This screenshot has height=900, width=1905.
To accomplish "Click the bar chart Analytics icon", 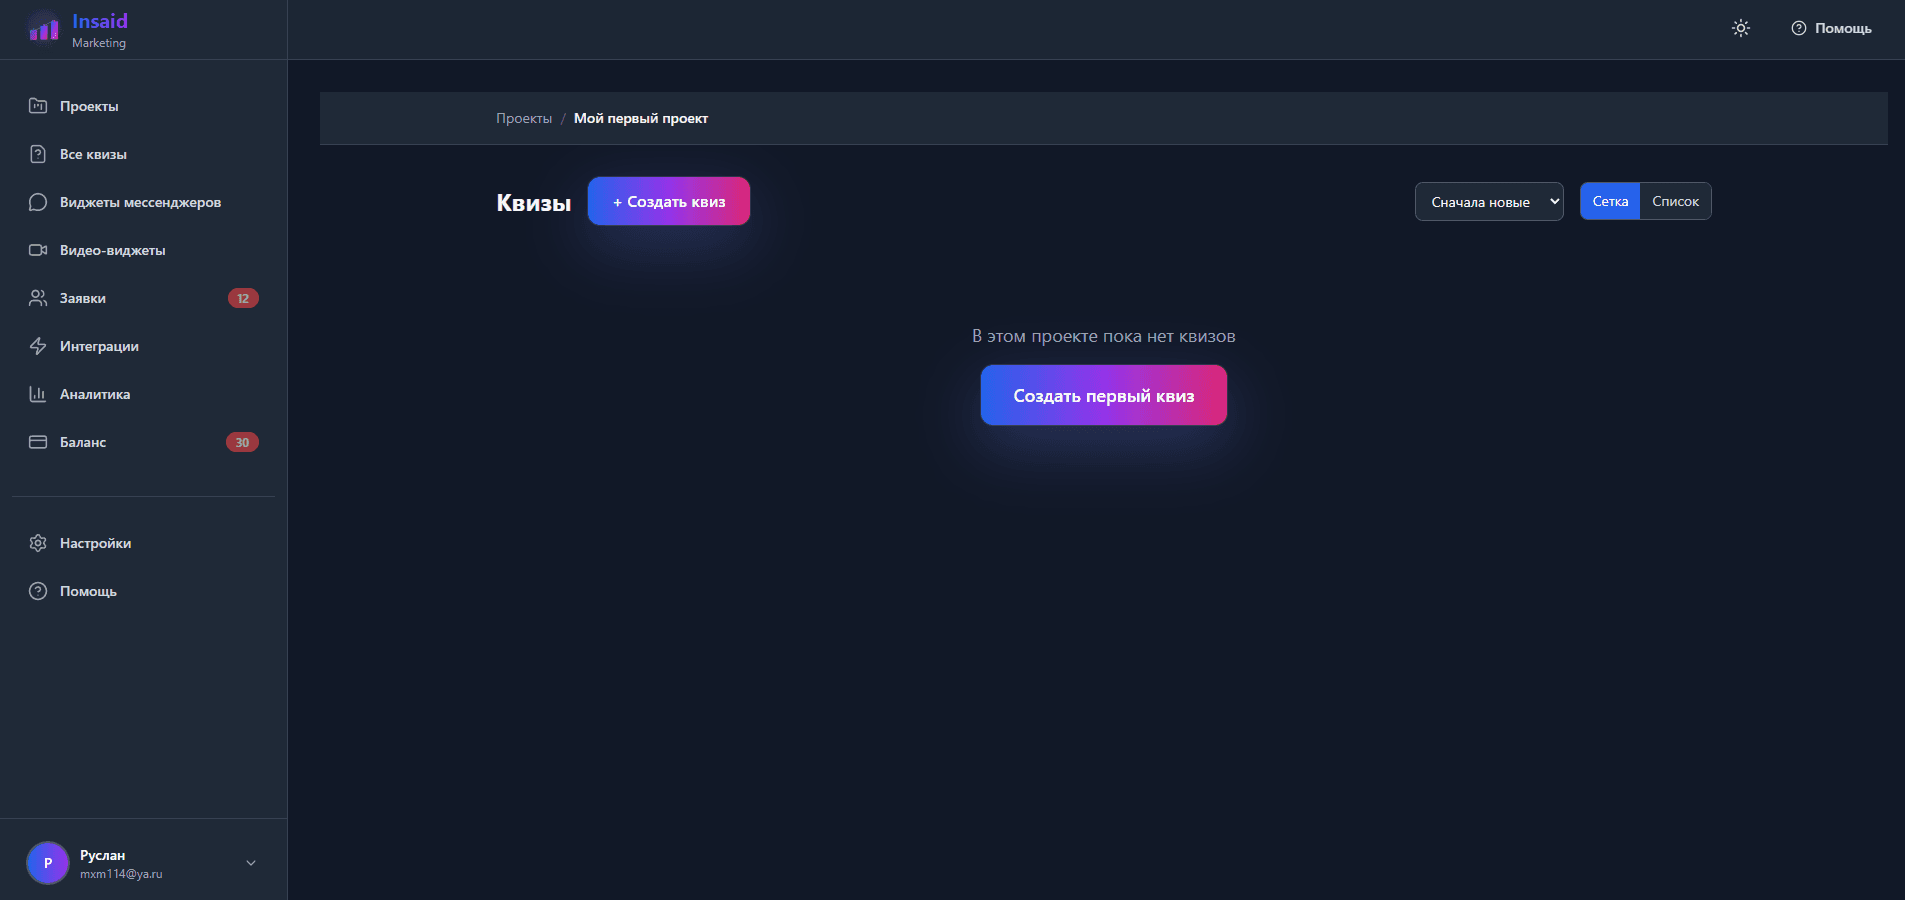I will pyautogui.click(x=38, y=394).
